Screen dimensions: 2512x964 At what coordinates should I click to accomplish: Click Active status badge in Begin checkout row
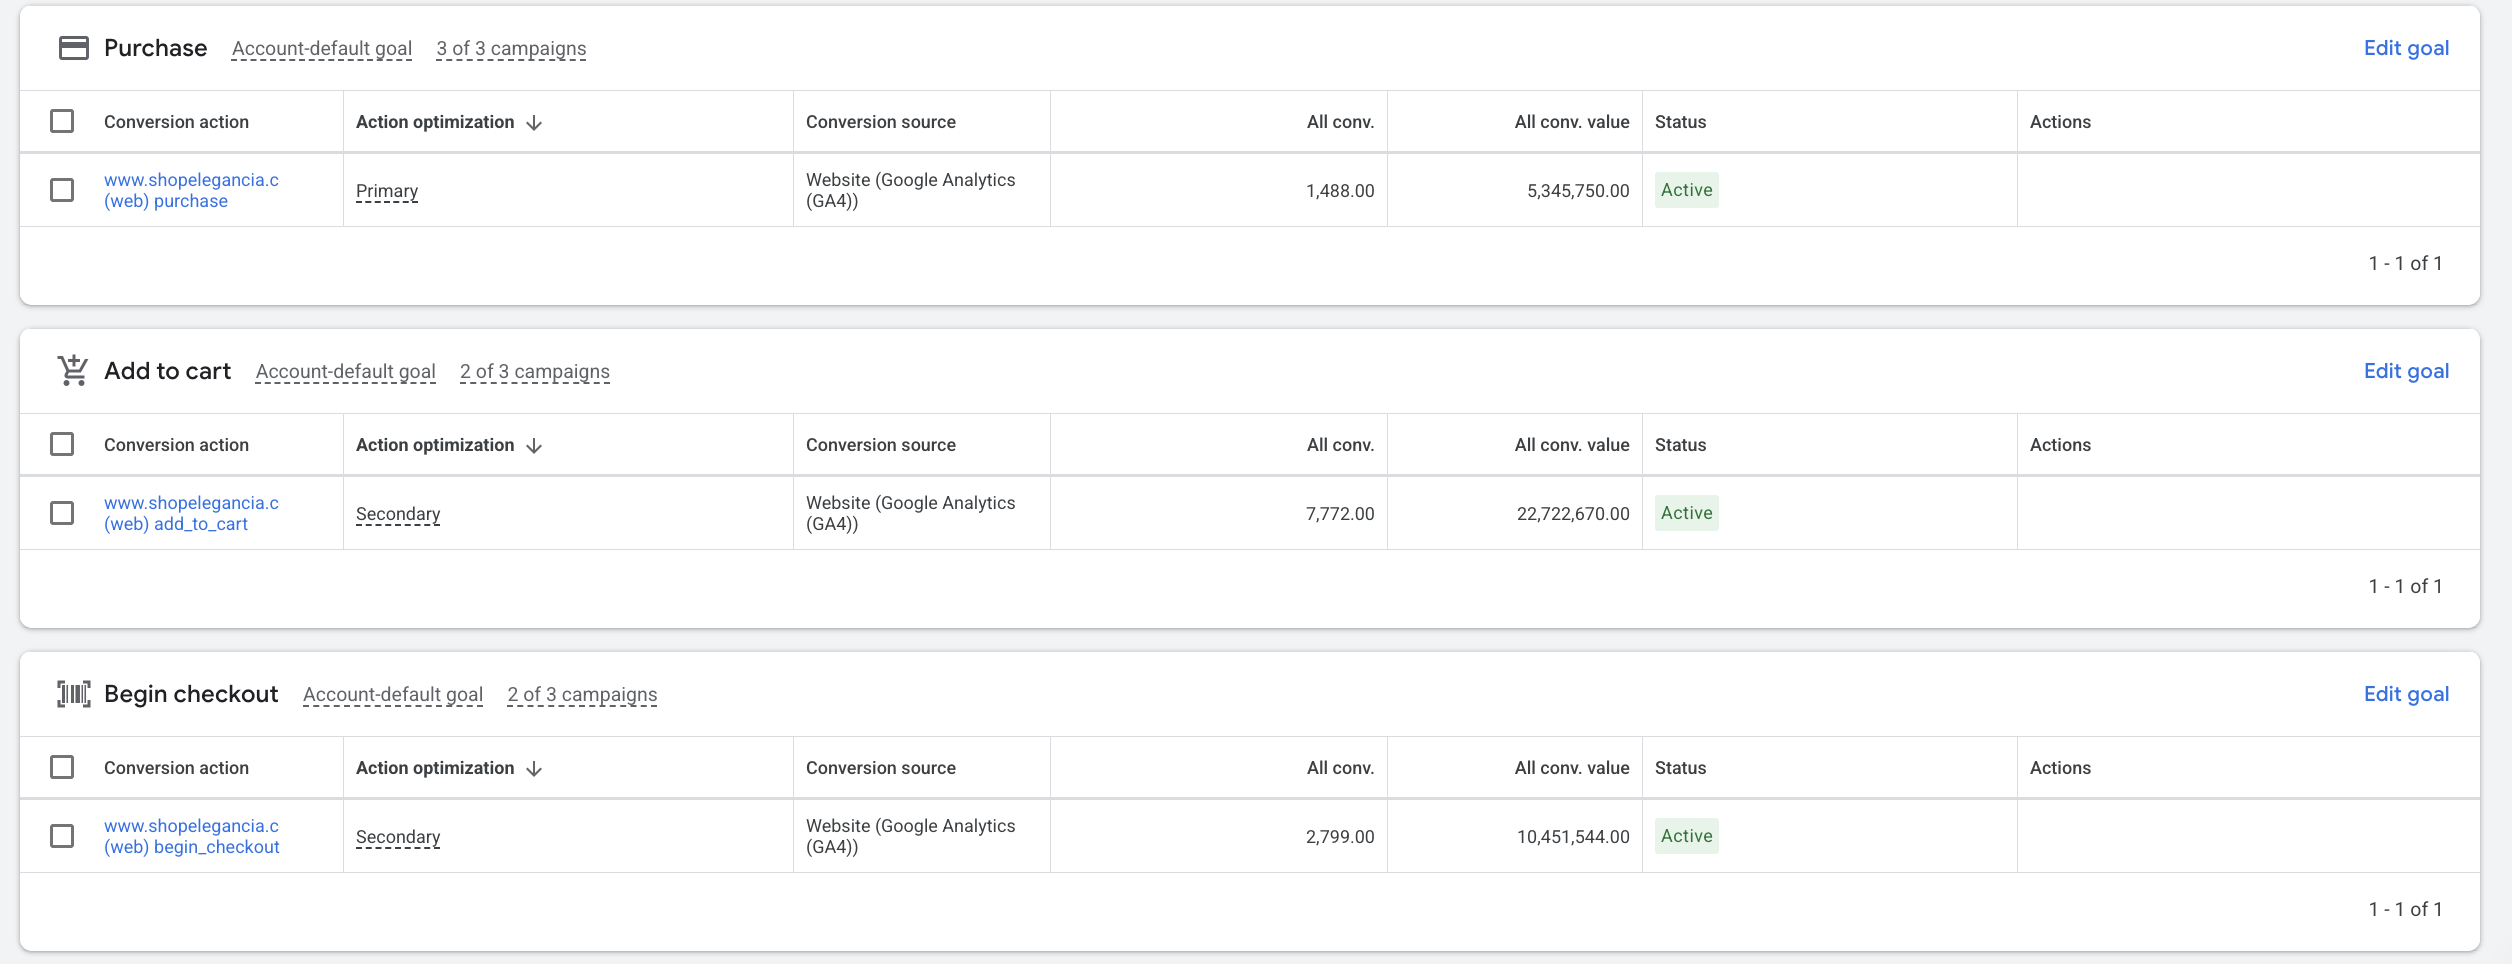1686,836
